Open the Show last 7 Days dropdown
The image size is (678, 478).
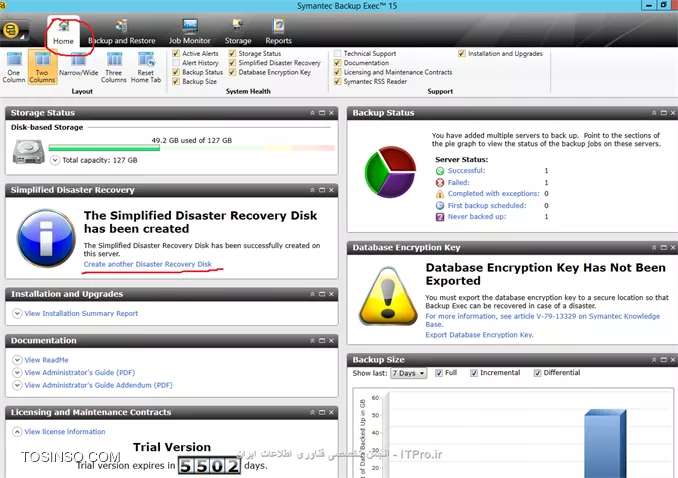pos(409,373)
